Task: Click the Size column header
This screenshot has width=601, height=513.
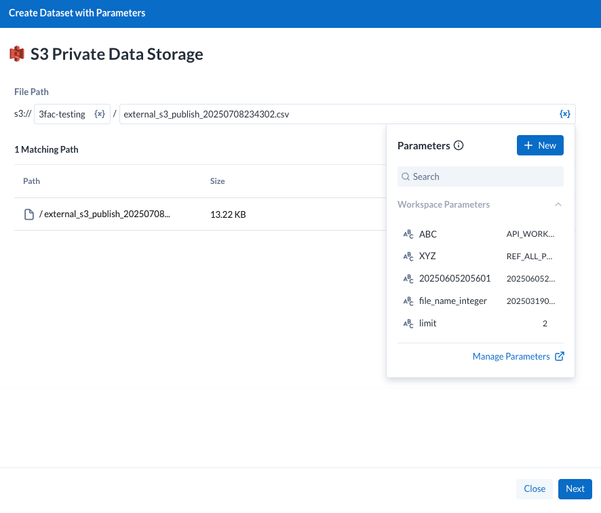Action: [217, 181]
